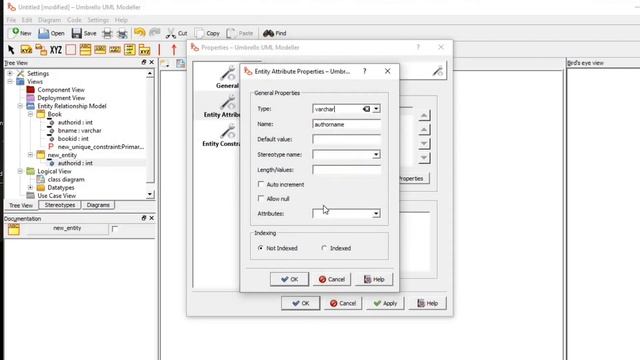Click the New document toolbar icon
Image resolution: width=640 pixels, height=360 pixels.
21,33
